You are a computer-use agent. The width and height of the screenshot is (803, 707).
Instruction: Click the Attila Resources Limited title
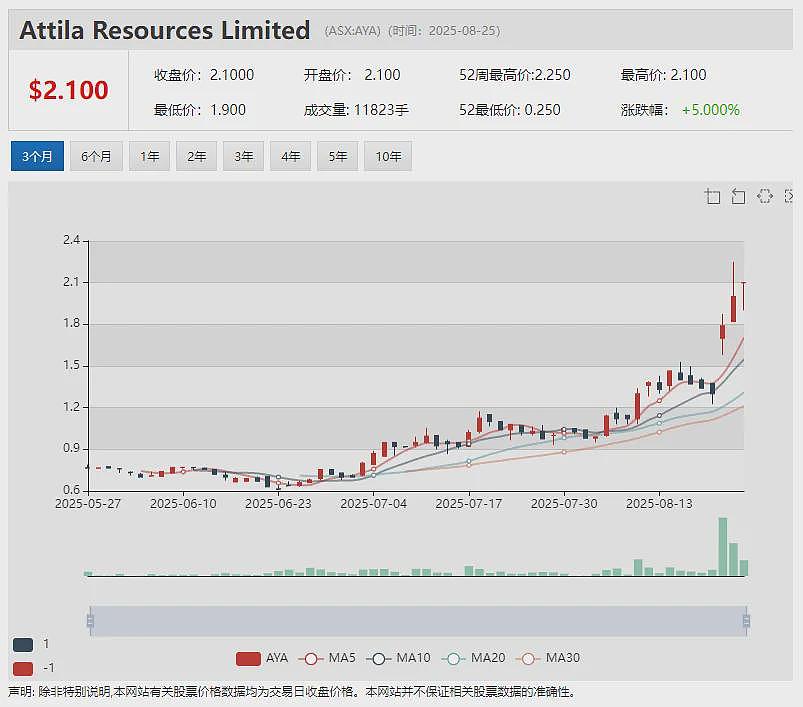(165, 30)
